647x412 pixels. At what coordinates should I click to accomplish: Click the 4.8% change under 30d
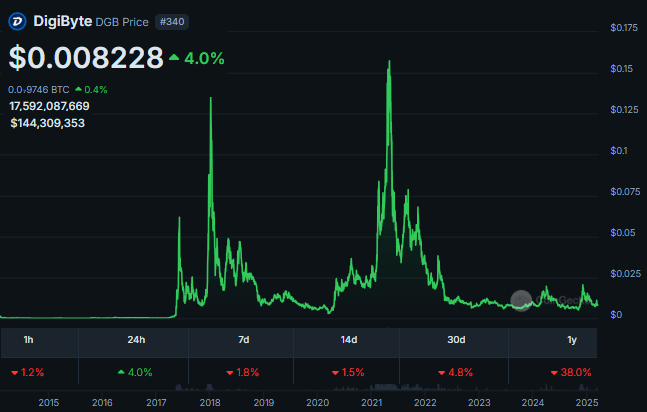click(x=456, y=372)
